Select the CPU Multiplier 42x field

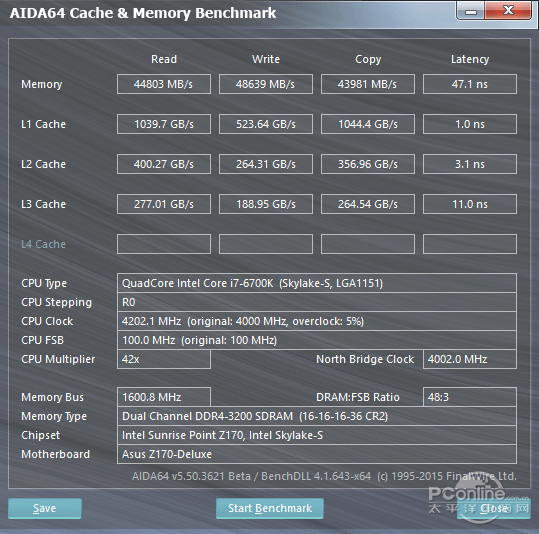[164, 359]
